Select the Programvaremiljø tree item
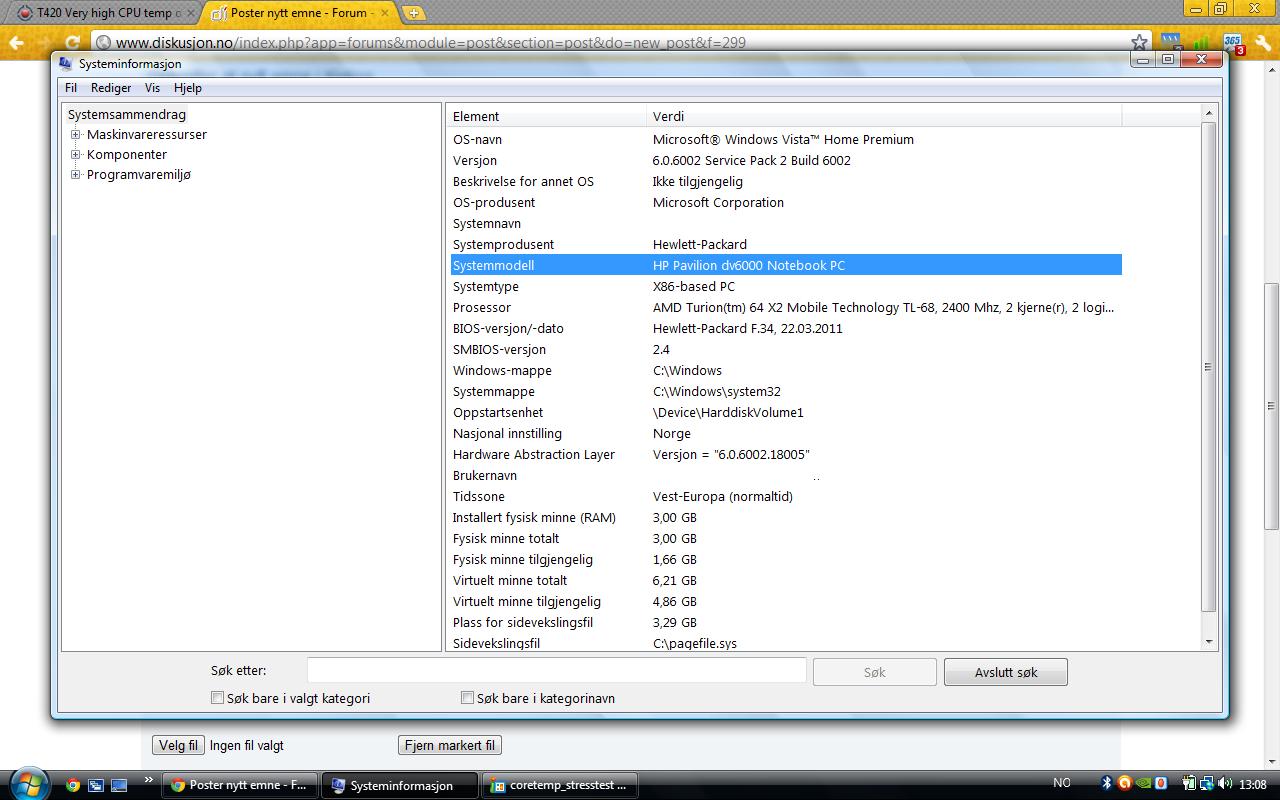 click(x=139, y=175)
